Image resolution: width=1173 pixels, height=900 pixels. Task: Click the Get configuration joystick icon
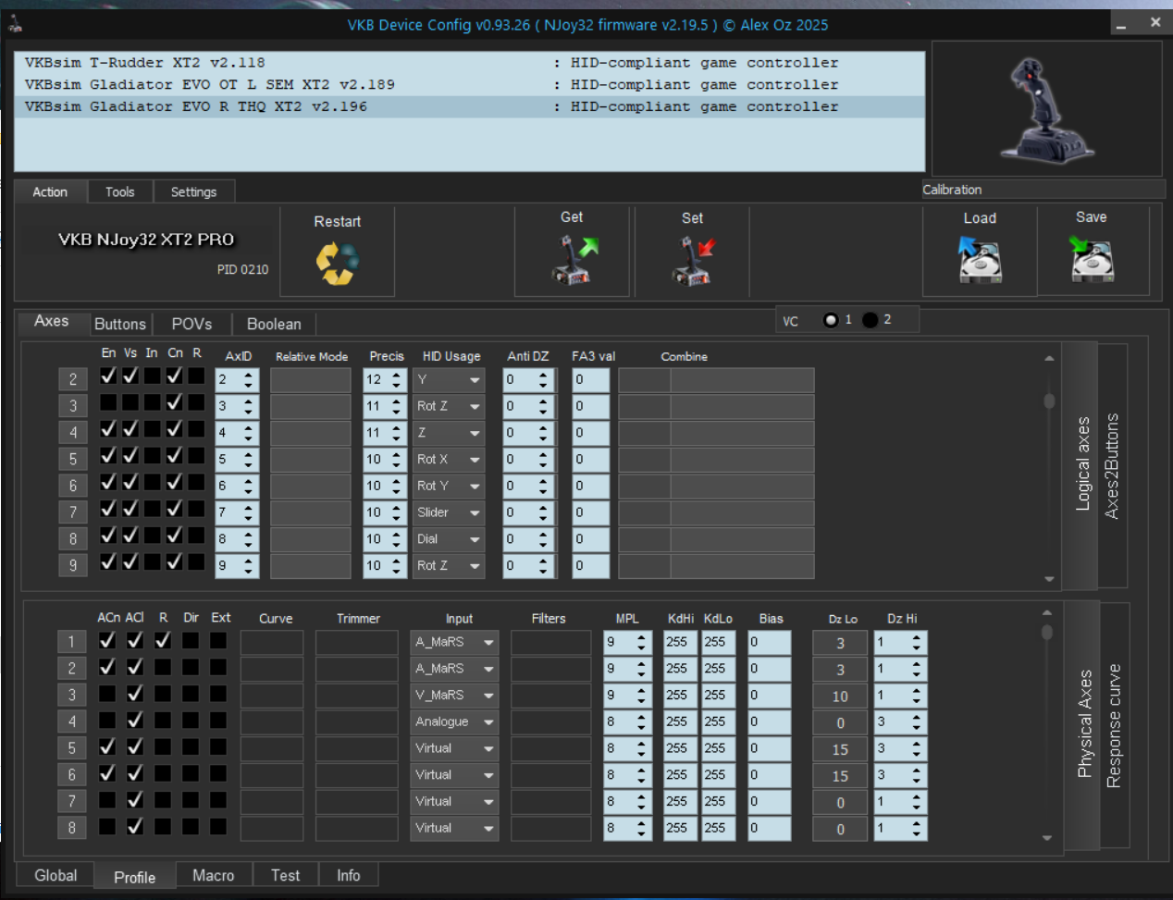(x=575, y=259)
